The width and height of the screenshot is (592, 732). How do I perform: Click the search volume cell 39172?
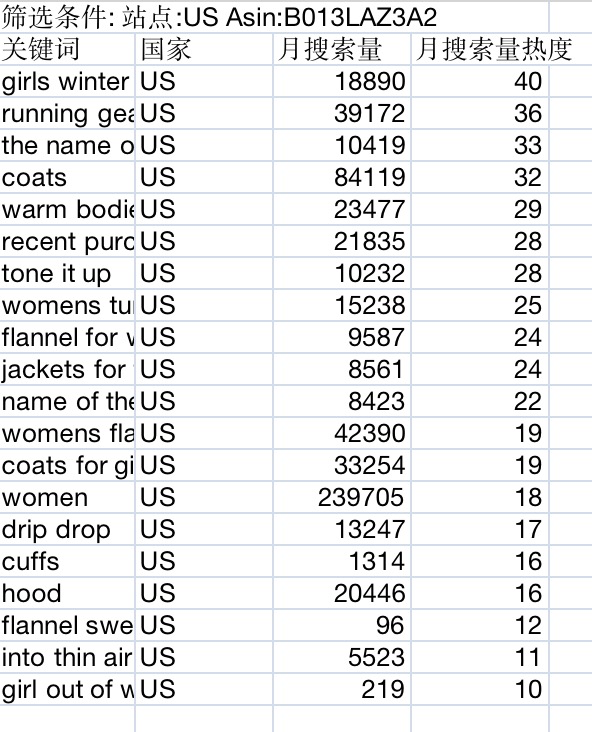tap(342, 113)
